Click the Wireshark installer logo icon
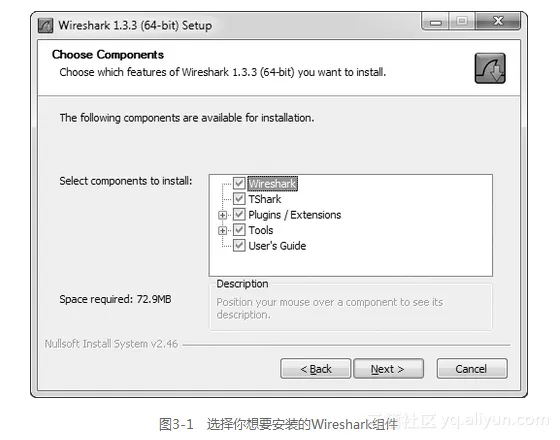Screen dimensions: 560x440 pyautogui.click(x=490, y=68)
